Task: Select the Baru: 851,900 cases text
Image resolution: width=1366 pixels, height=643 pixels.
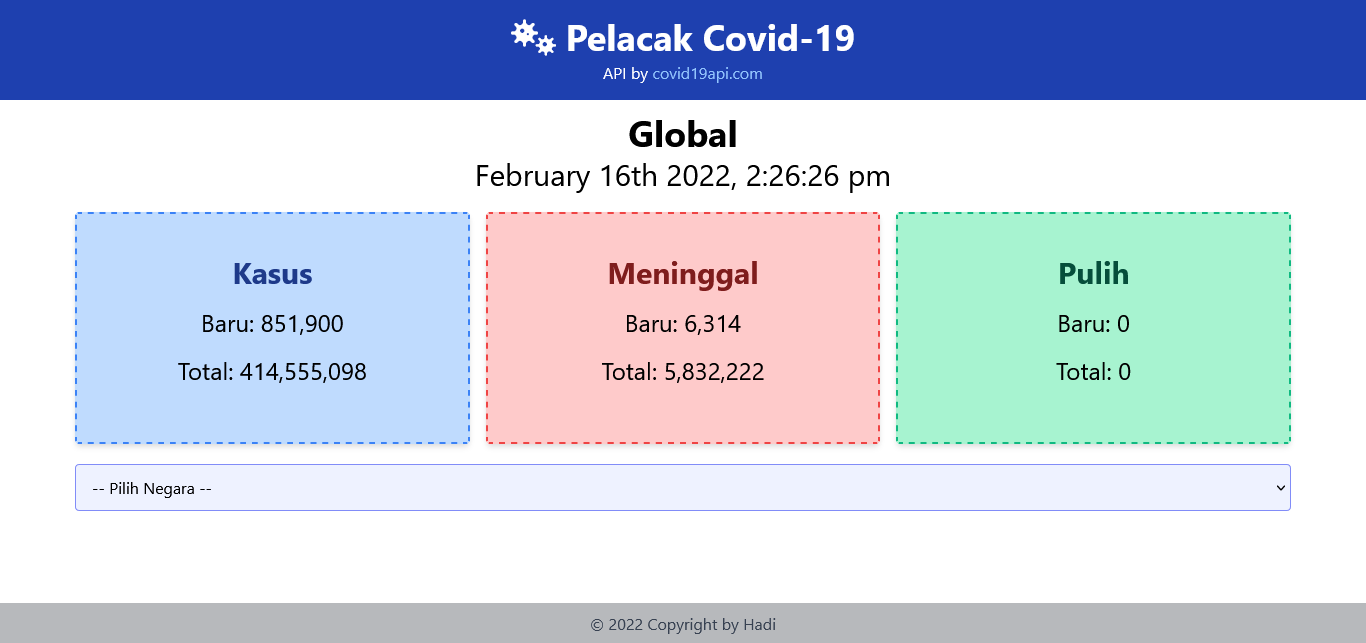Action: [x=272, y=324]
